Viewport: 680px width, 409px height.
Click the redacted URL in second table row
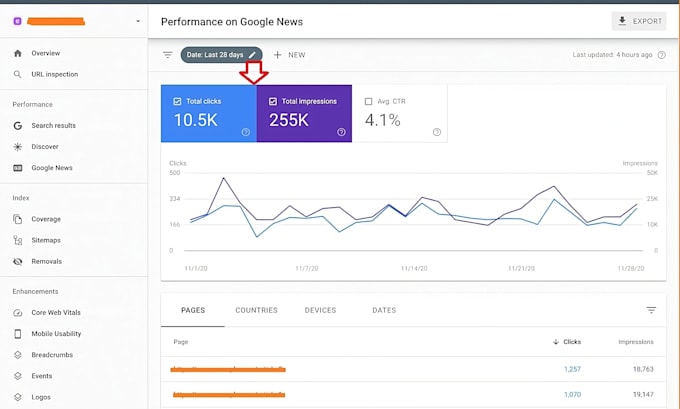coord(229,395)
